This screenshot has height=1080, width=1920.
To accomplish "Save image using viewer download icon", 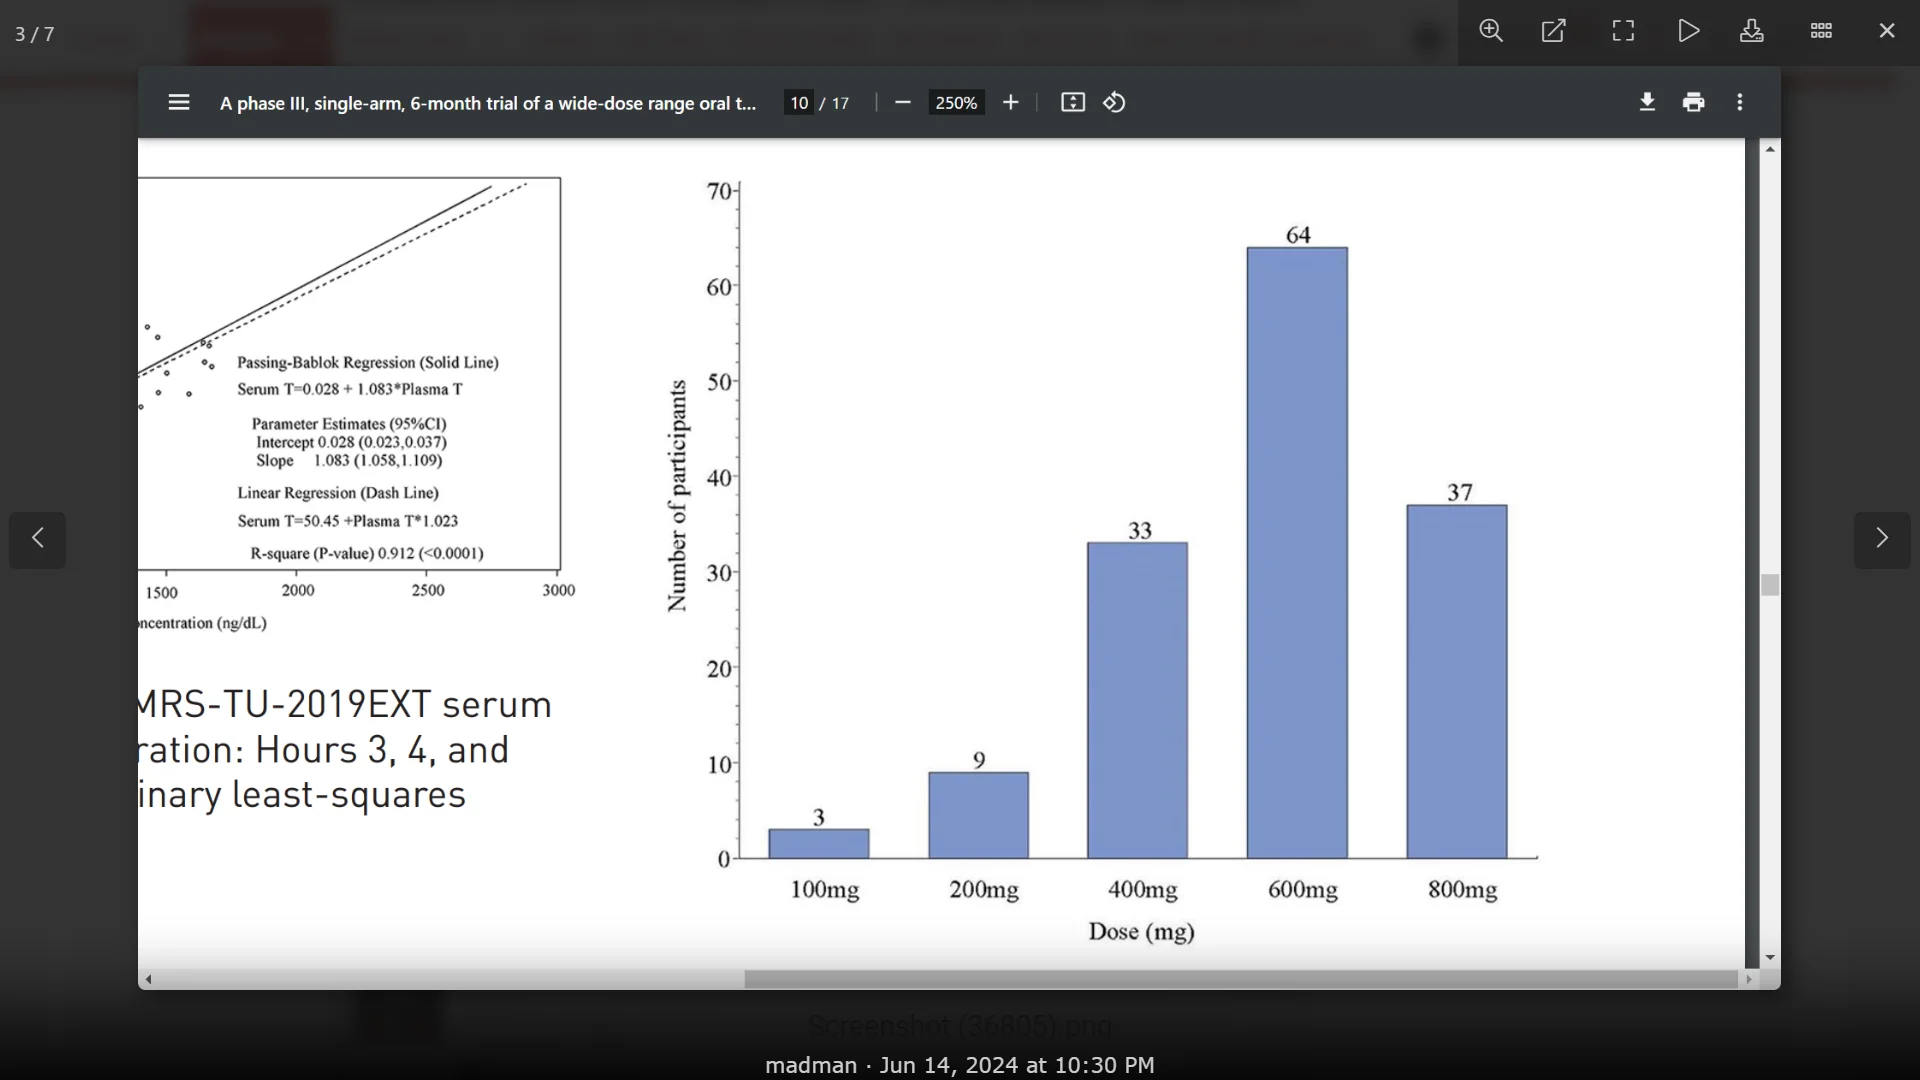I will [x=1753, y=32].
